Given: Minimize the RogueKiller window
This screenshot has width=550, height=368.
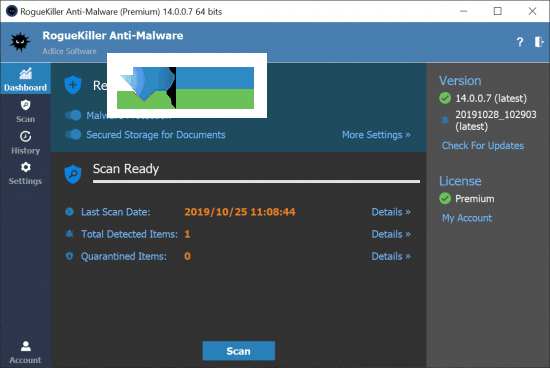Looking at the screenshot, I should (x=463, y=11).
